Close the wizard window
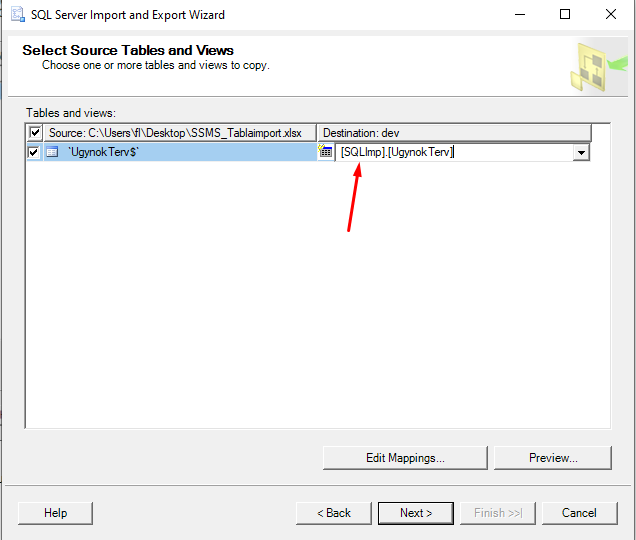 pyautogui.click(x=611, y=14)
